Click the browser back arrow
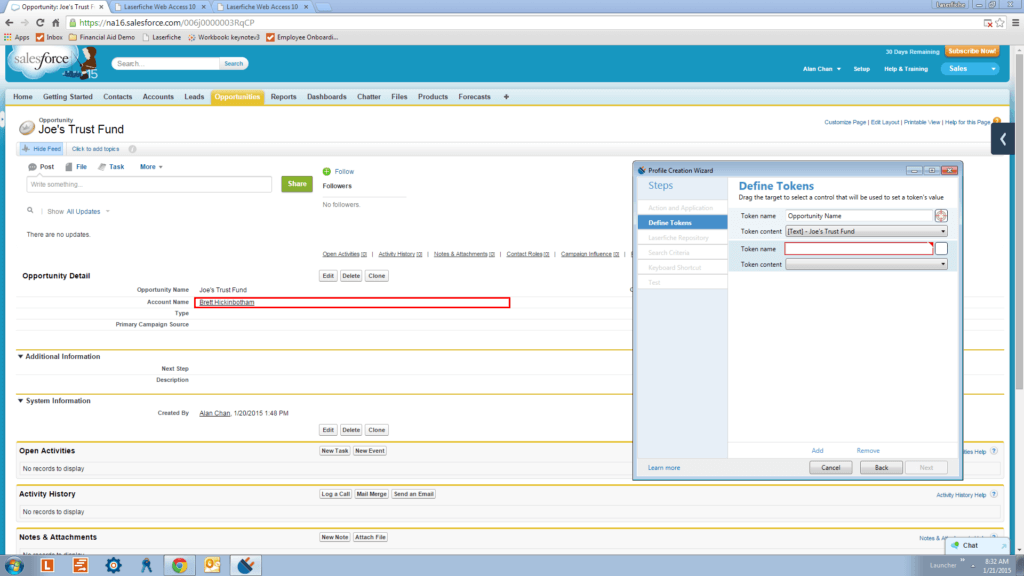Screen dimensions: 1024x576 tap(9, 22)
